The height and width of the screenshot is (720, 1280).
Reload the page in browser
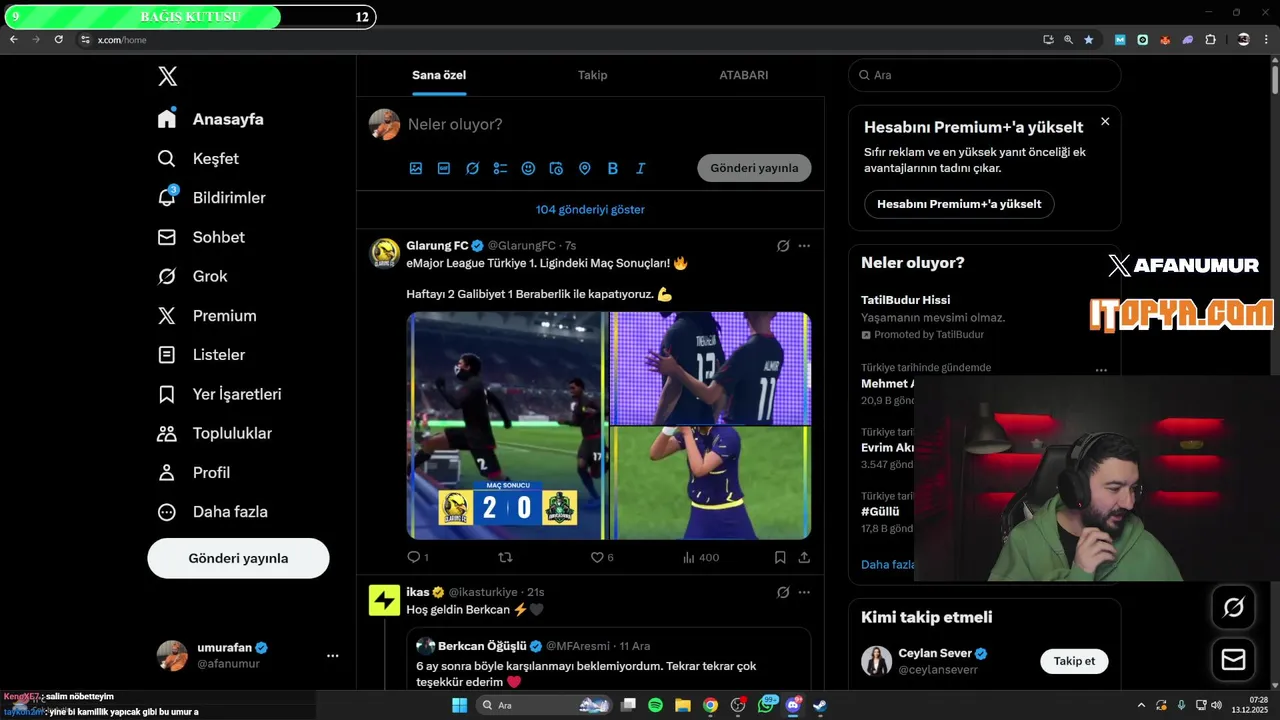[59, 39]
